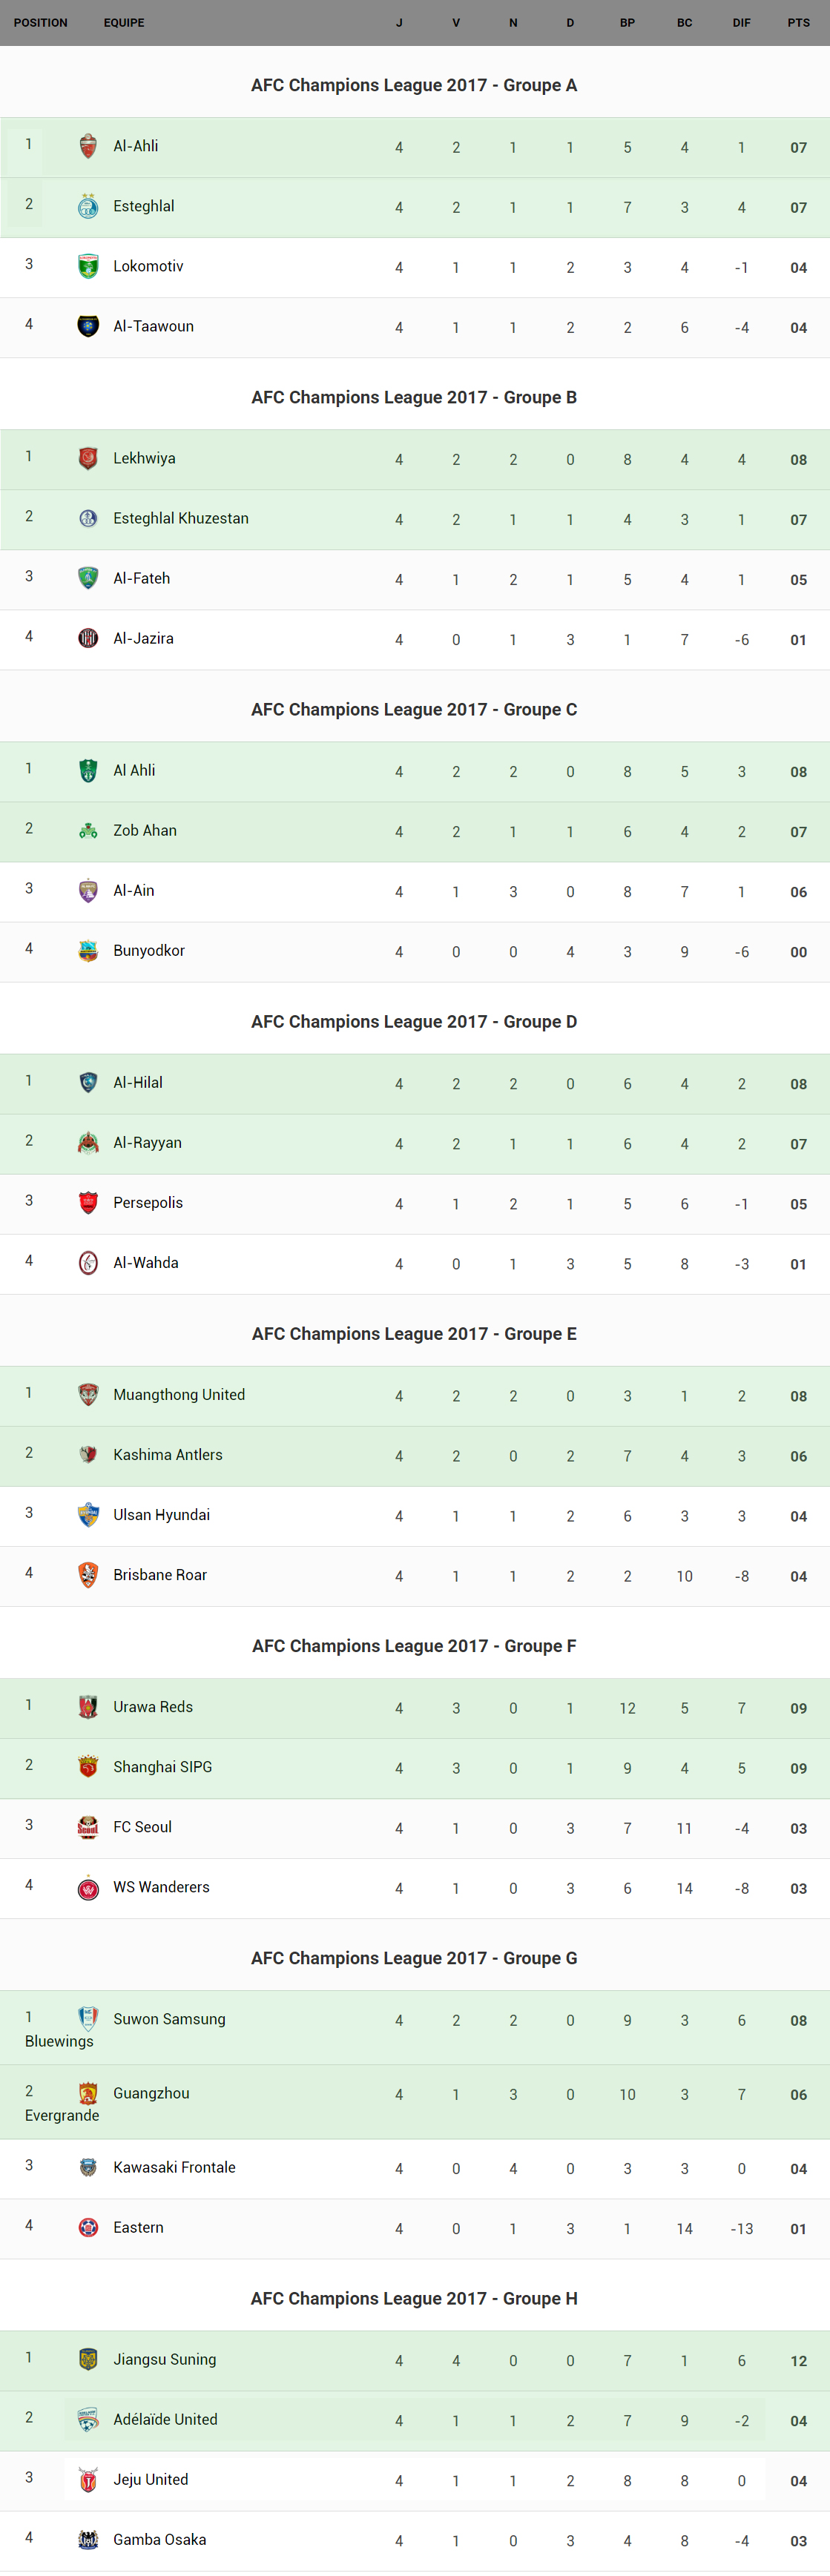
Task: Click the Al-Hilal blue crest
Action: (88, 1082)
